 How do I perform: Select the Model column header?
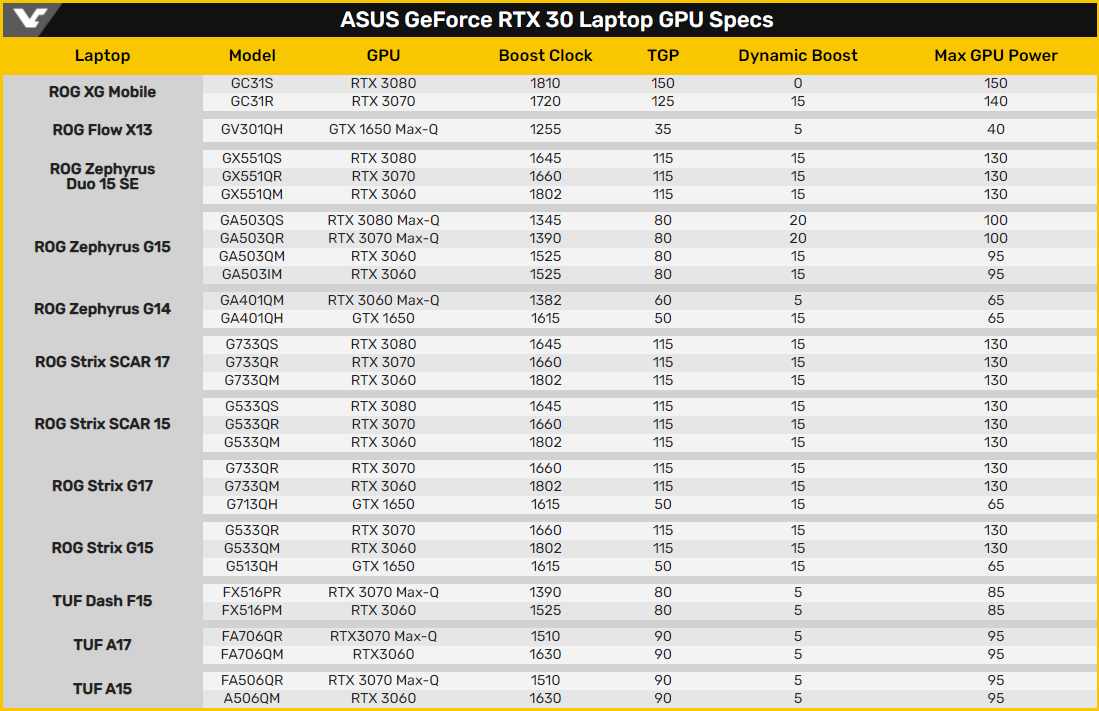[x=252, y=55]
